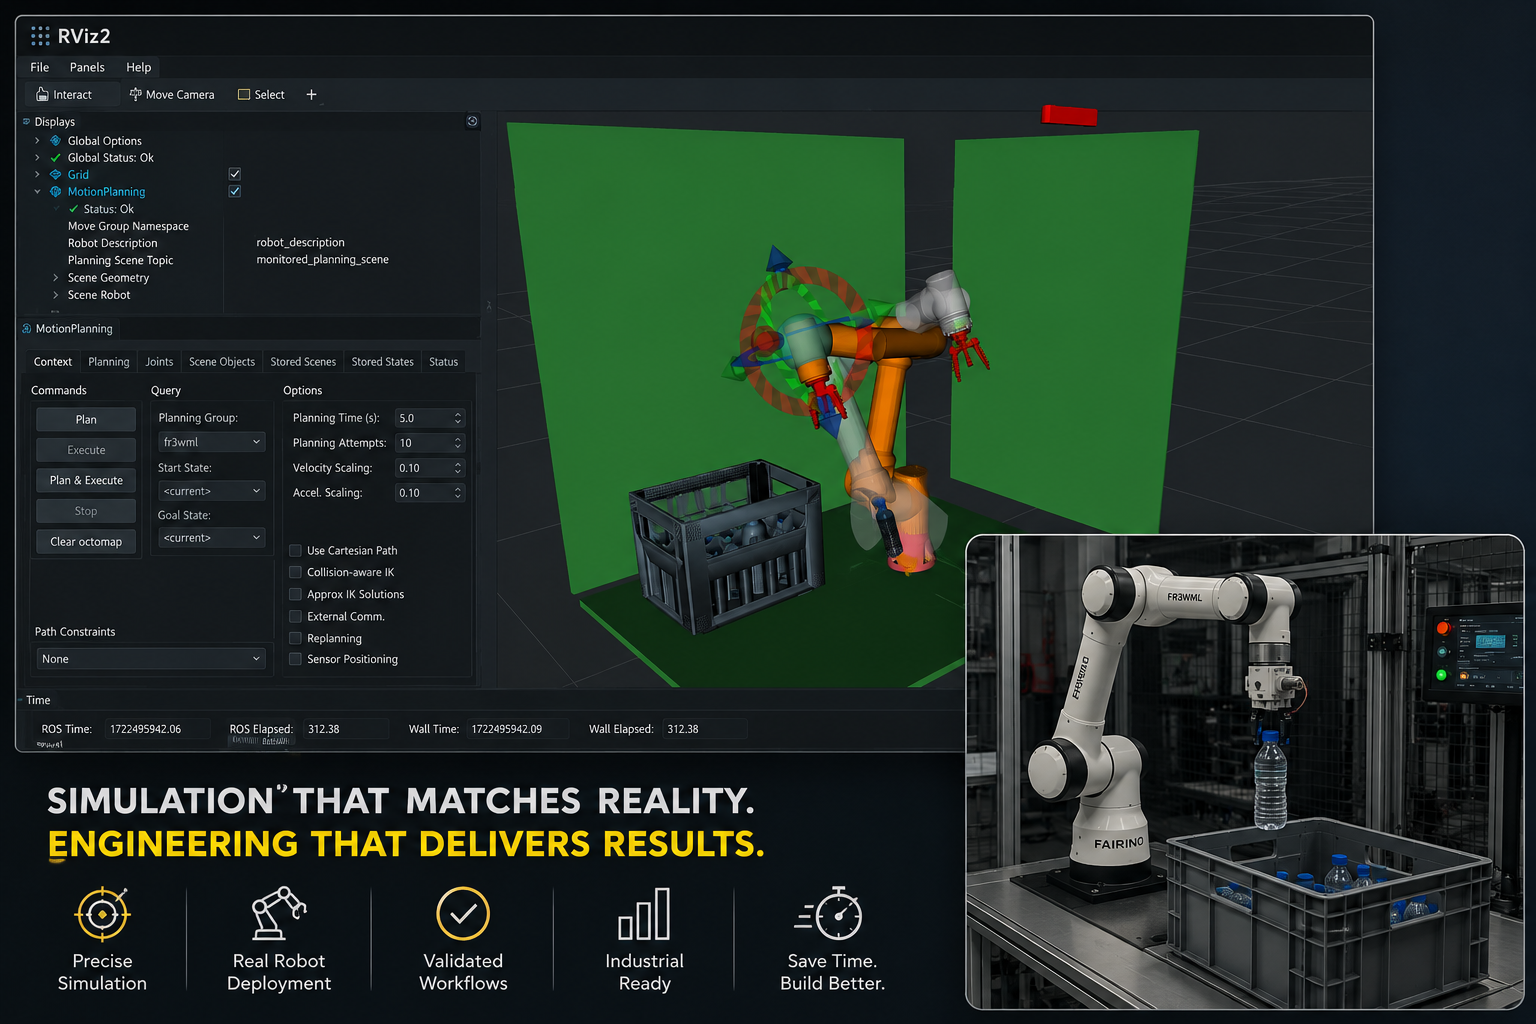
Task: Open Planning Group fr3wml dropdown
Action: pyautogui.click(x=212, y=442)
